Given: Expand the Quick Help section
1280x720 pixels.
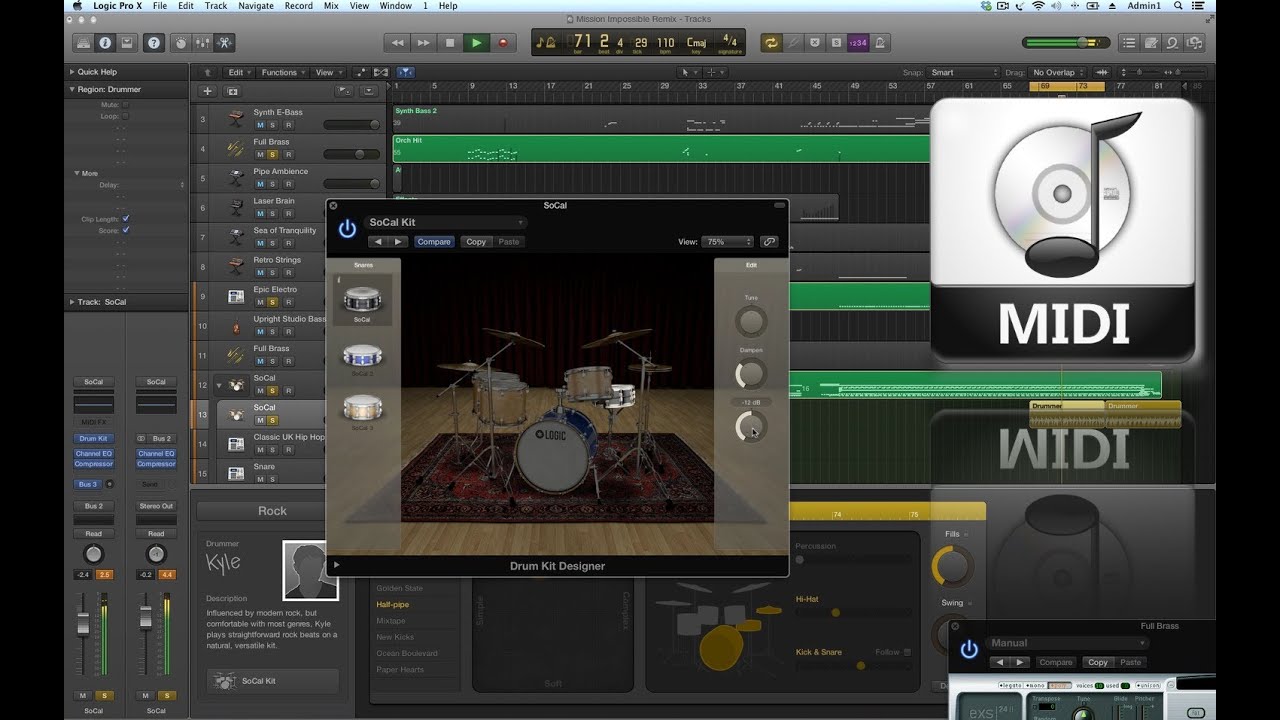Looking at the screenshot, I should 72,72.
